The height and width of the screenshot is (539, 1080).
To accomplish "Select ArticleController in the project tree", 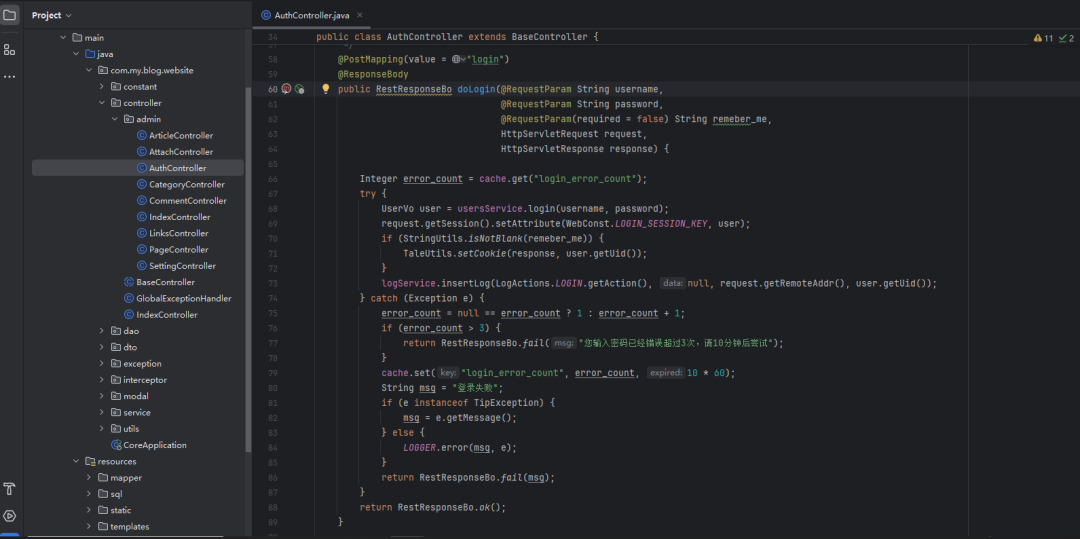I will (175, 136).
